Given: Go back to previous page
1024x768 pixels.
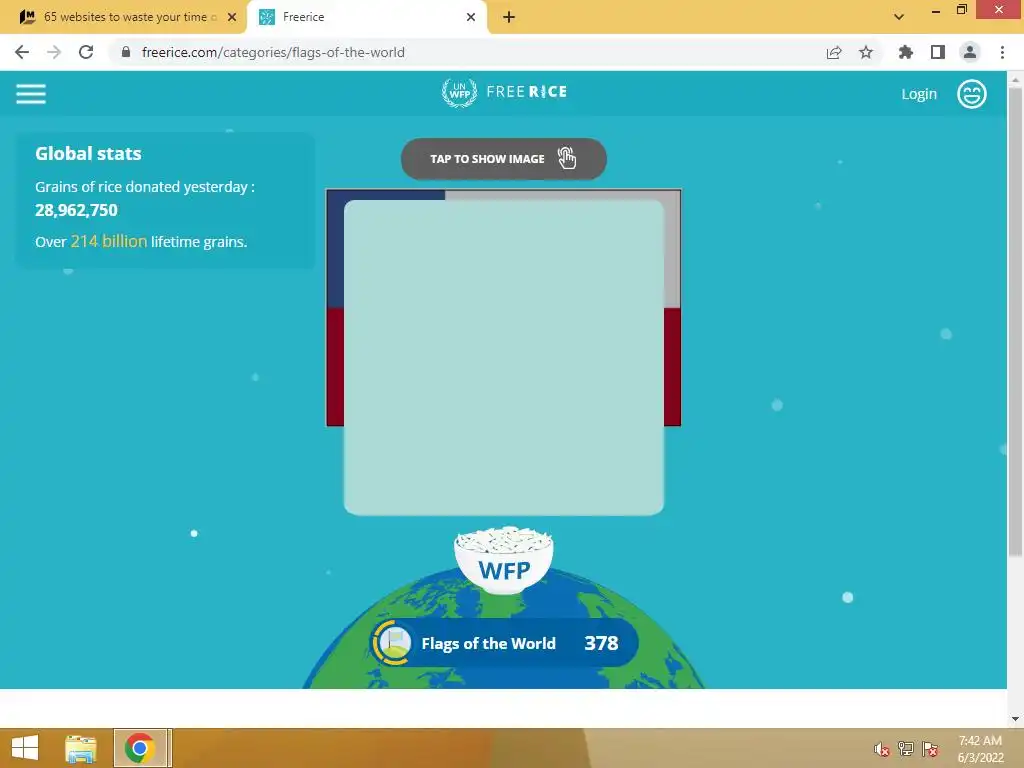Looking at the screenshot, I should [22, 52].
